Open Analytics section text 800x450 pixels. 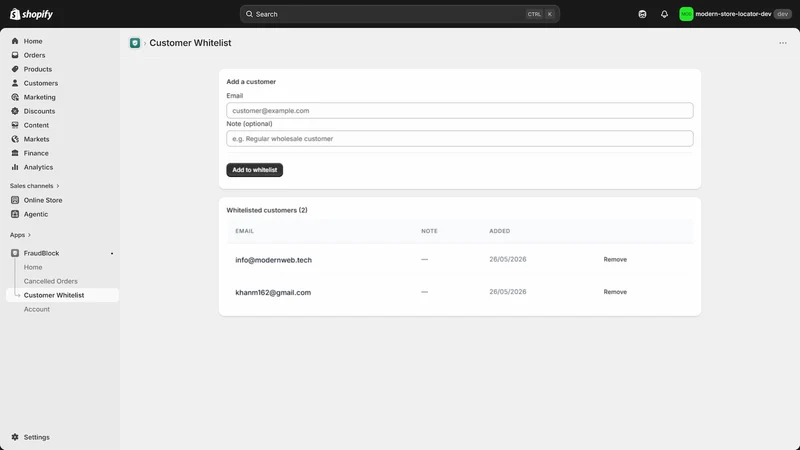pyautogui.click(x=38, y=167)
